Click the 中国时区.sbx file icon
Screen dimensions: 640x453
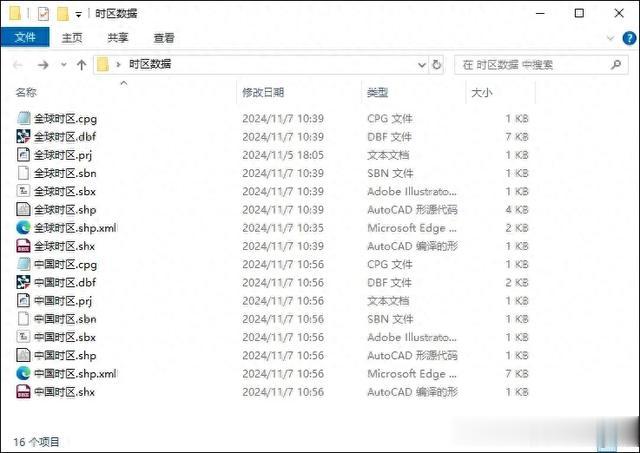click(x=23, y=337)
